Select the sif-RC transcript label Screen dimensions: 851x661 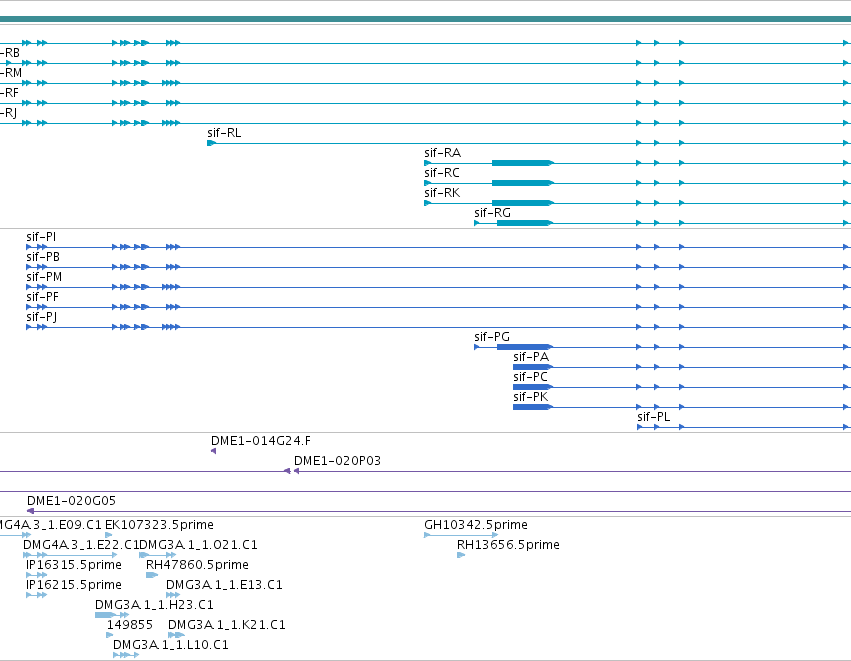(441, 173)
